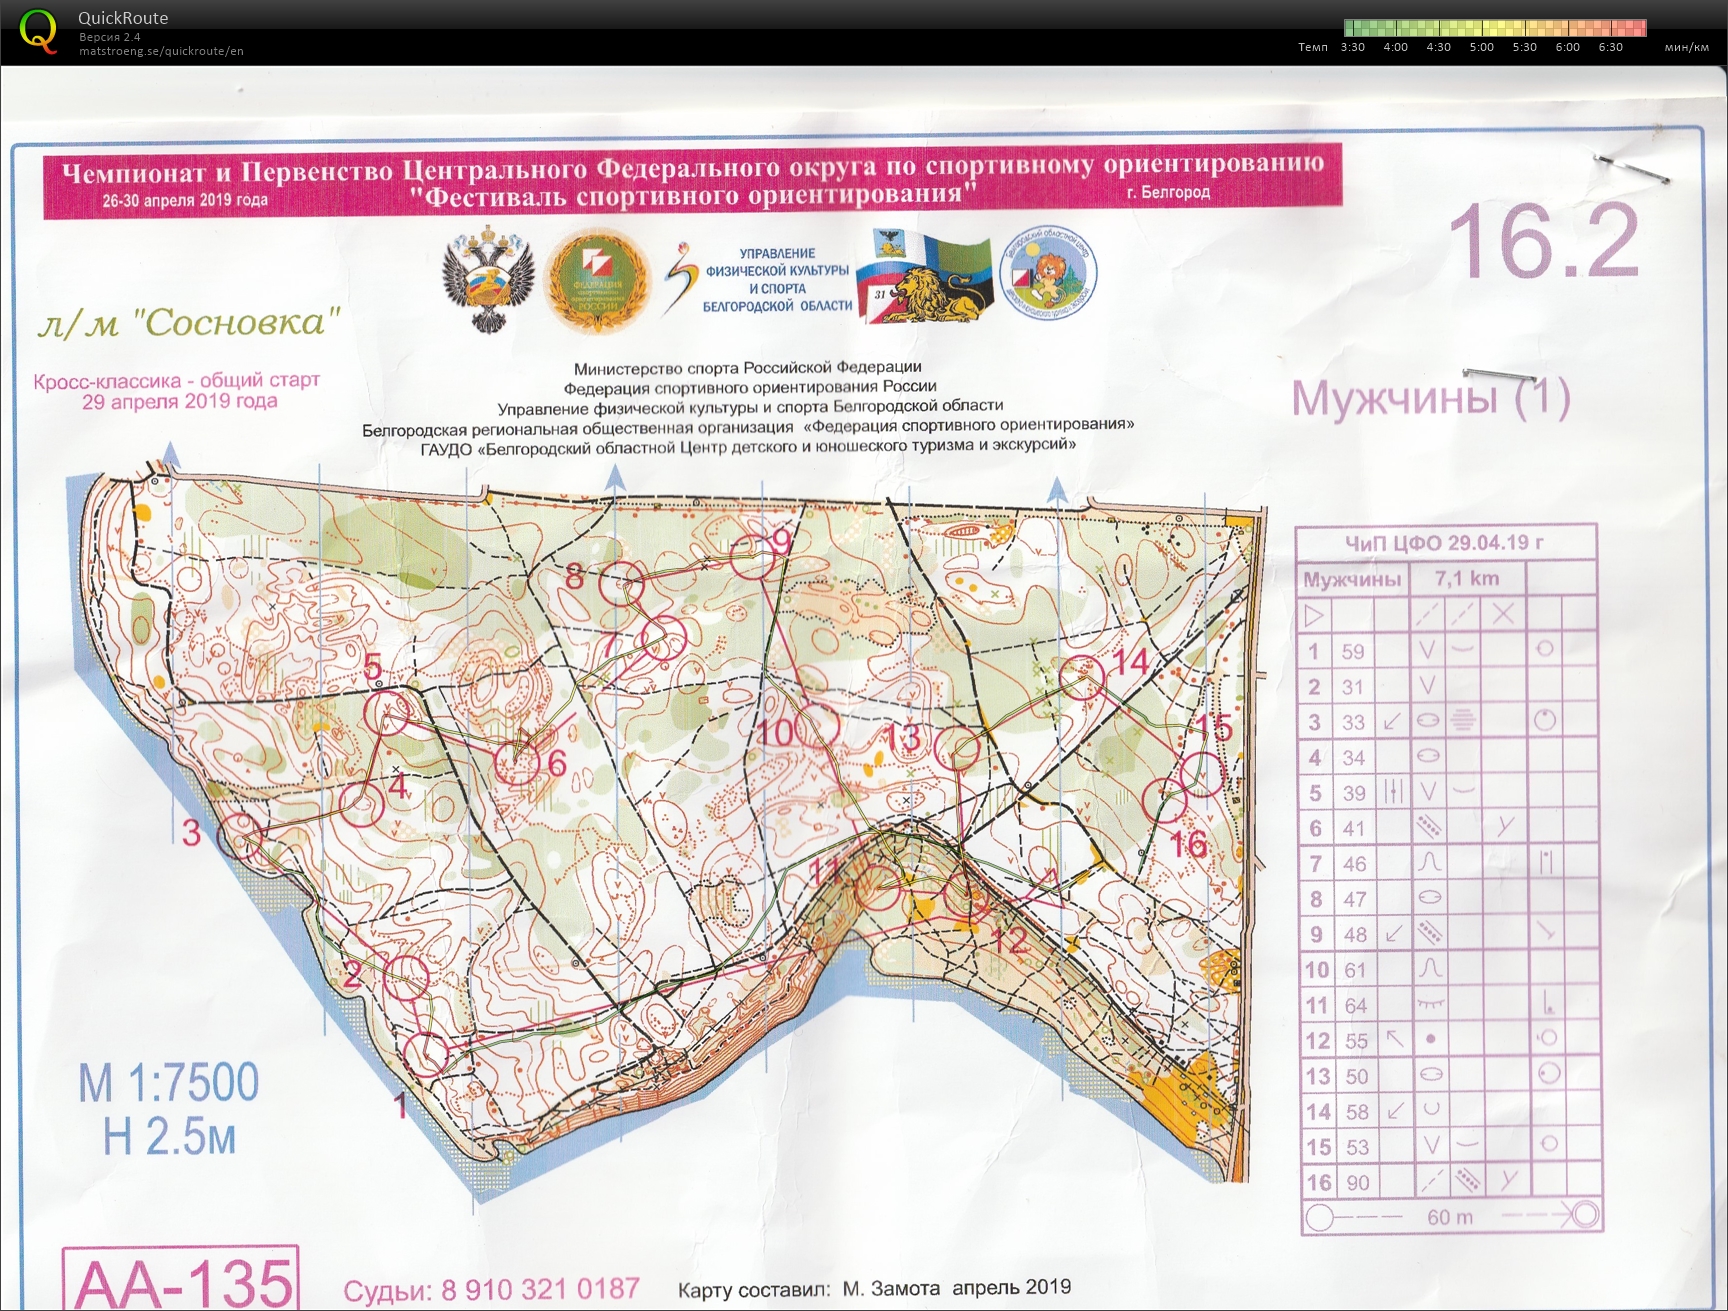The height and width of the screenshot is (1311, 1728).
Task: Click control circle 14 on the map
Action: pyautogui.click(x=1081, y=678)
